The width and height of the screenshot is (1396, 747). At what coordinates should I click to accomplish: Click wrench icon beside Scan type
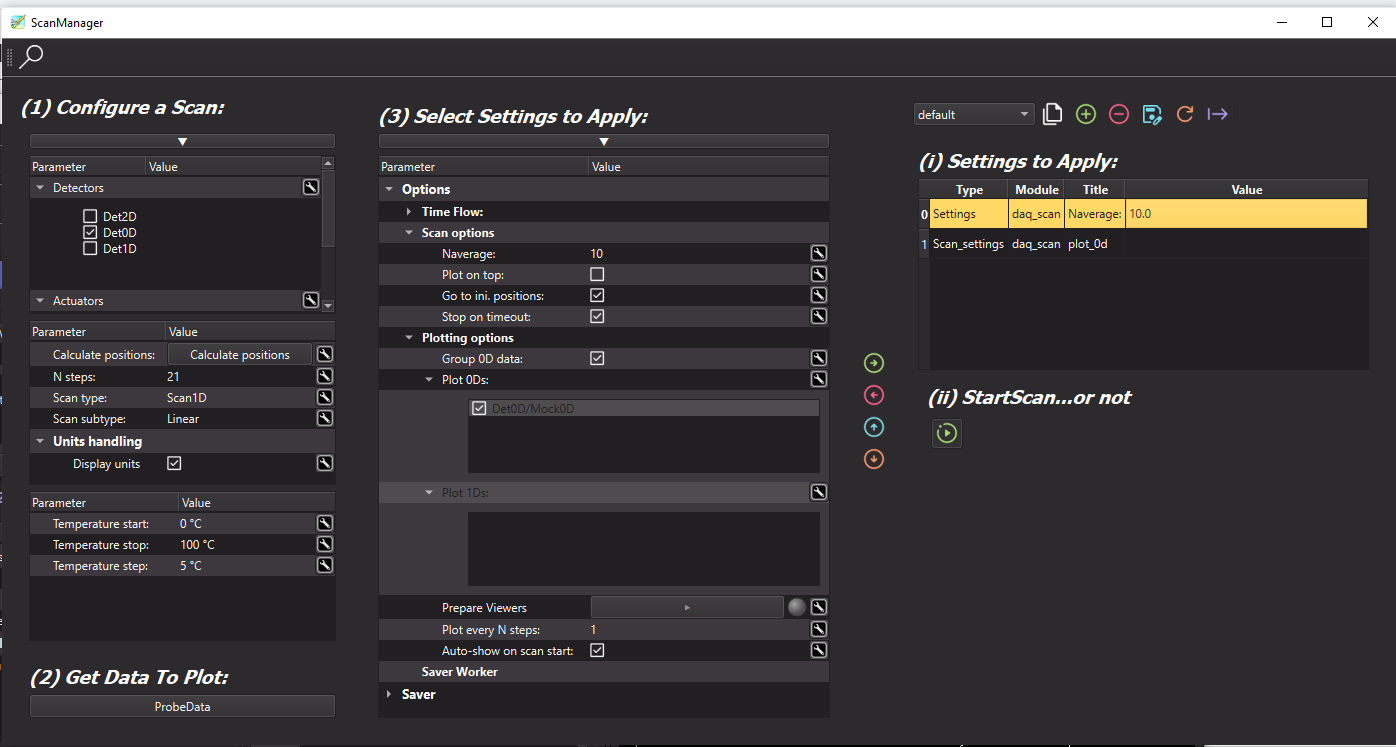[x=325, y=397]
